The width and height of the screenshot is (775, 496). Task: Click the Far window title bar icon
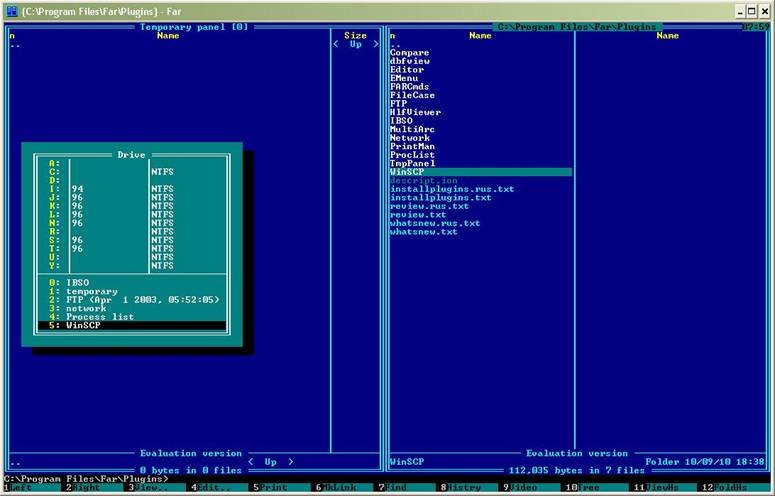click(x=11, y=11)
